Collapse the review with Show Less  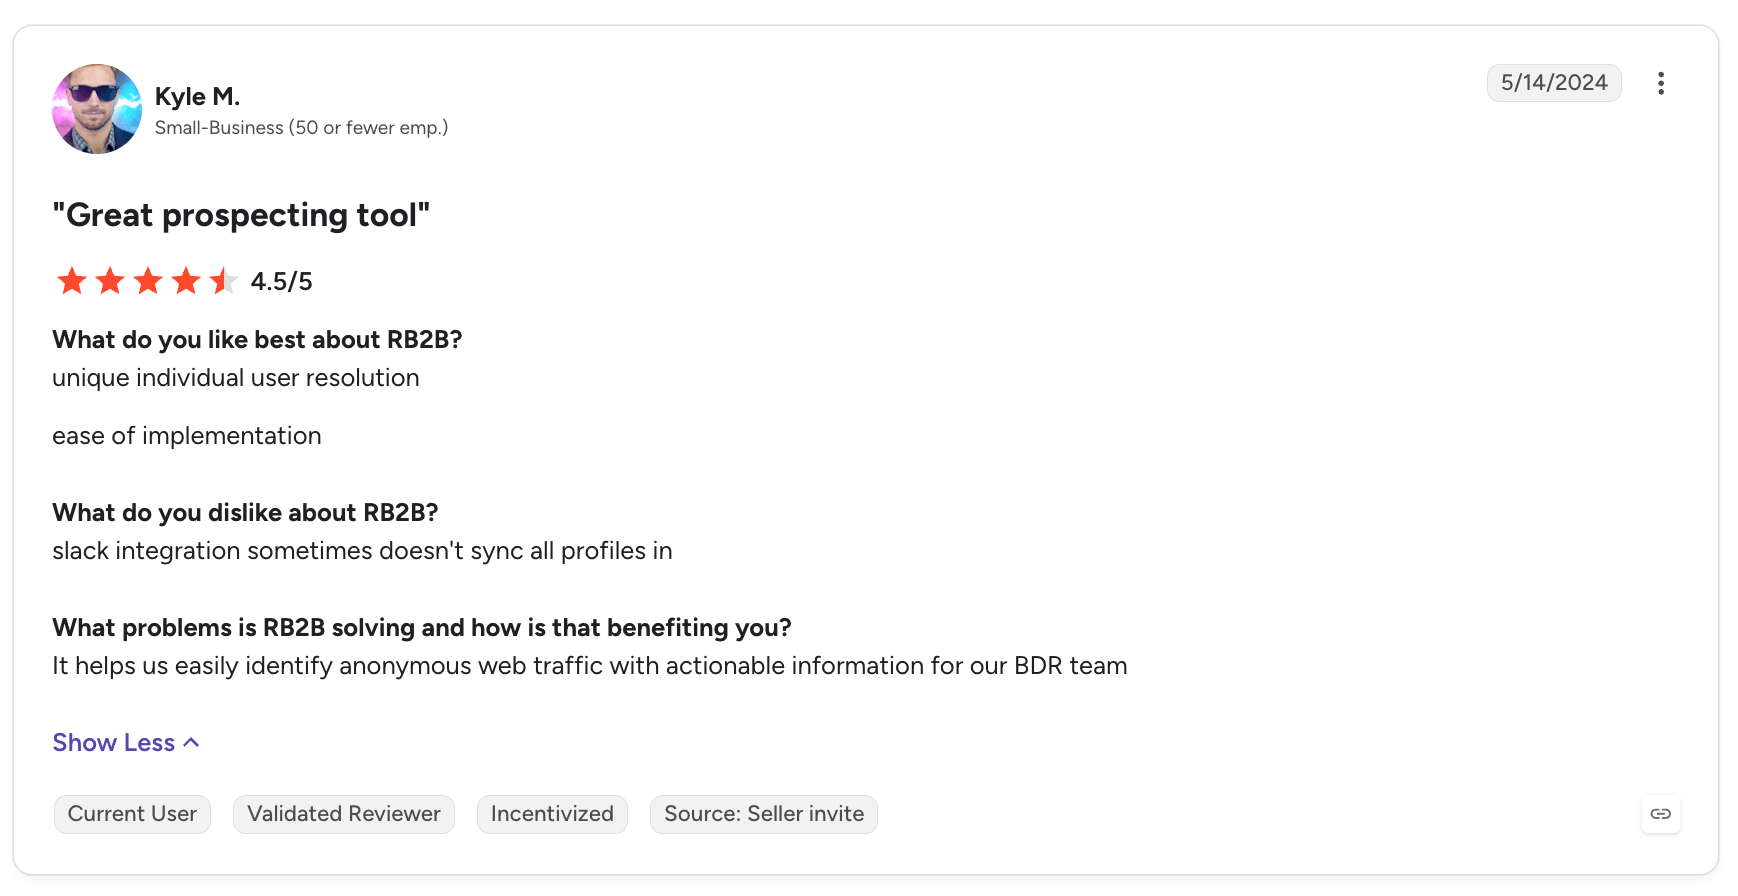tap(126, 742)
